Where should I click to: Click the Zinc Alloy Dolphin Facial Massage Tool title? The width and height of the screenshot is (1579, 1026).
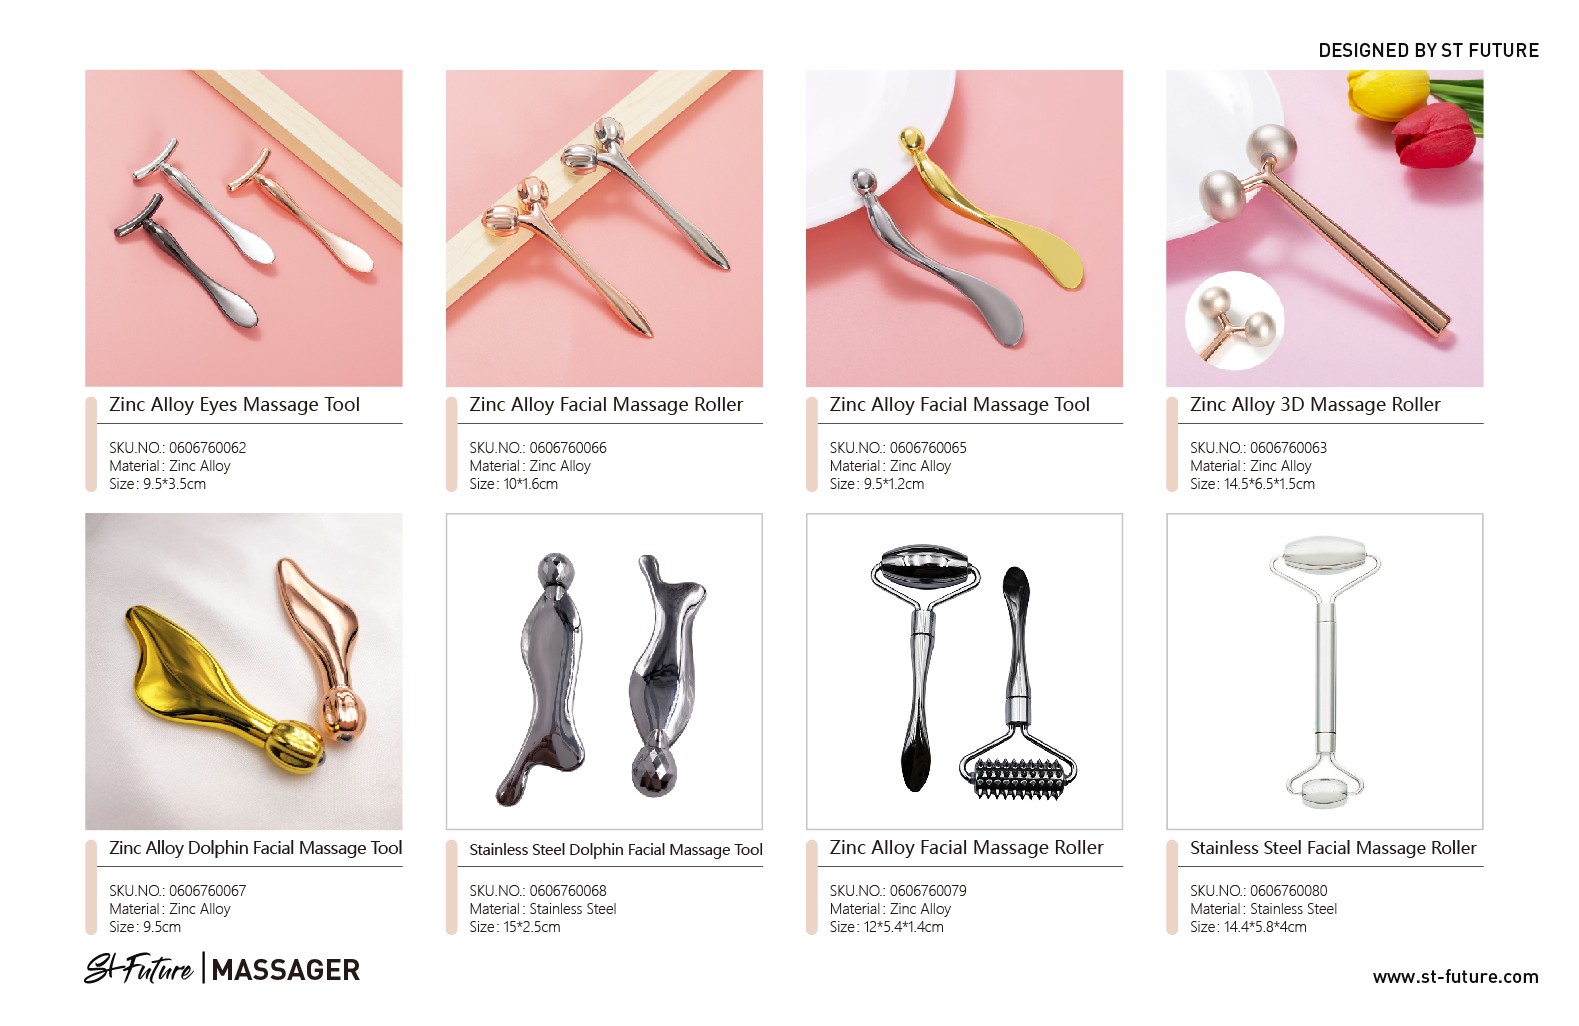pos(256,848)
